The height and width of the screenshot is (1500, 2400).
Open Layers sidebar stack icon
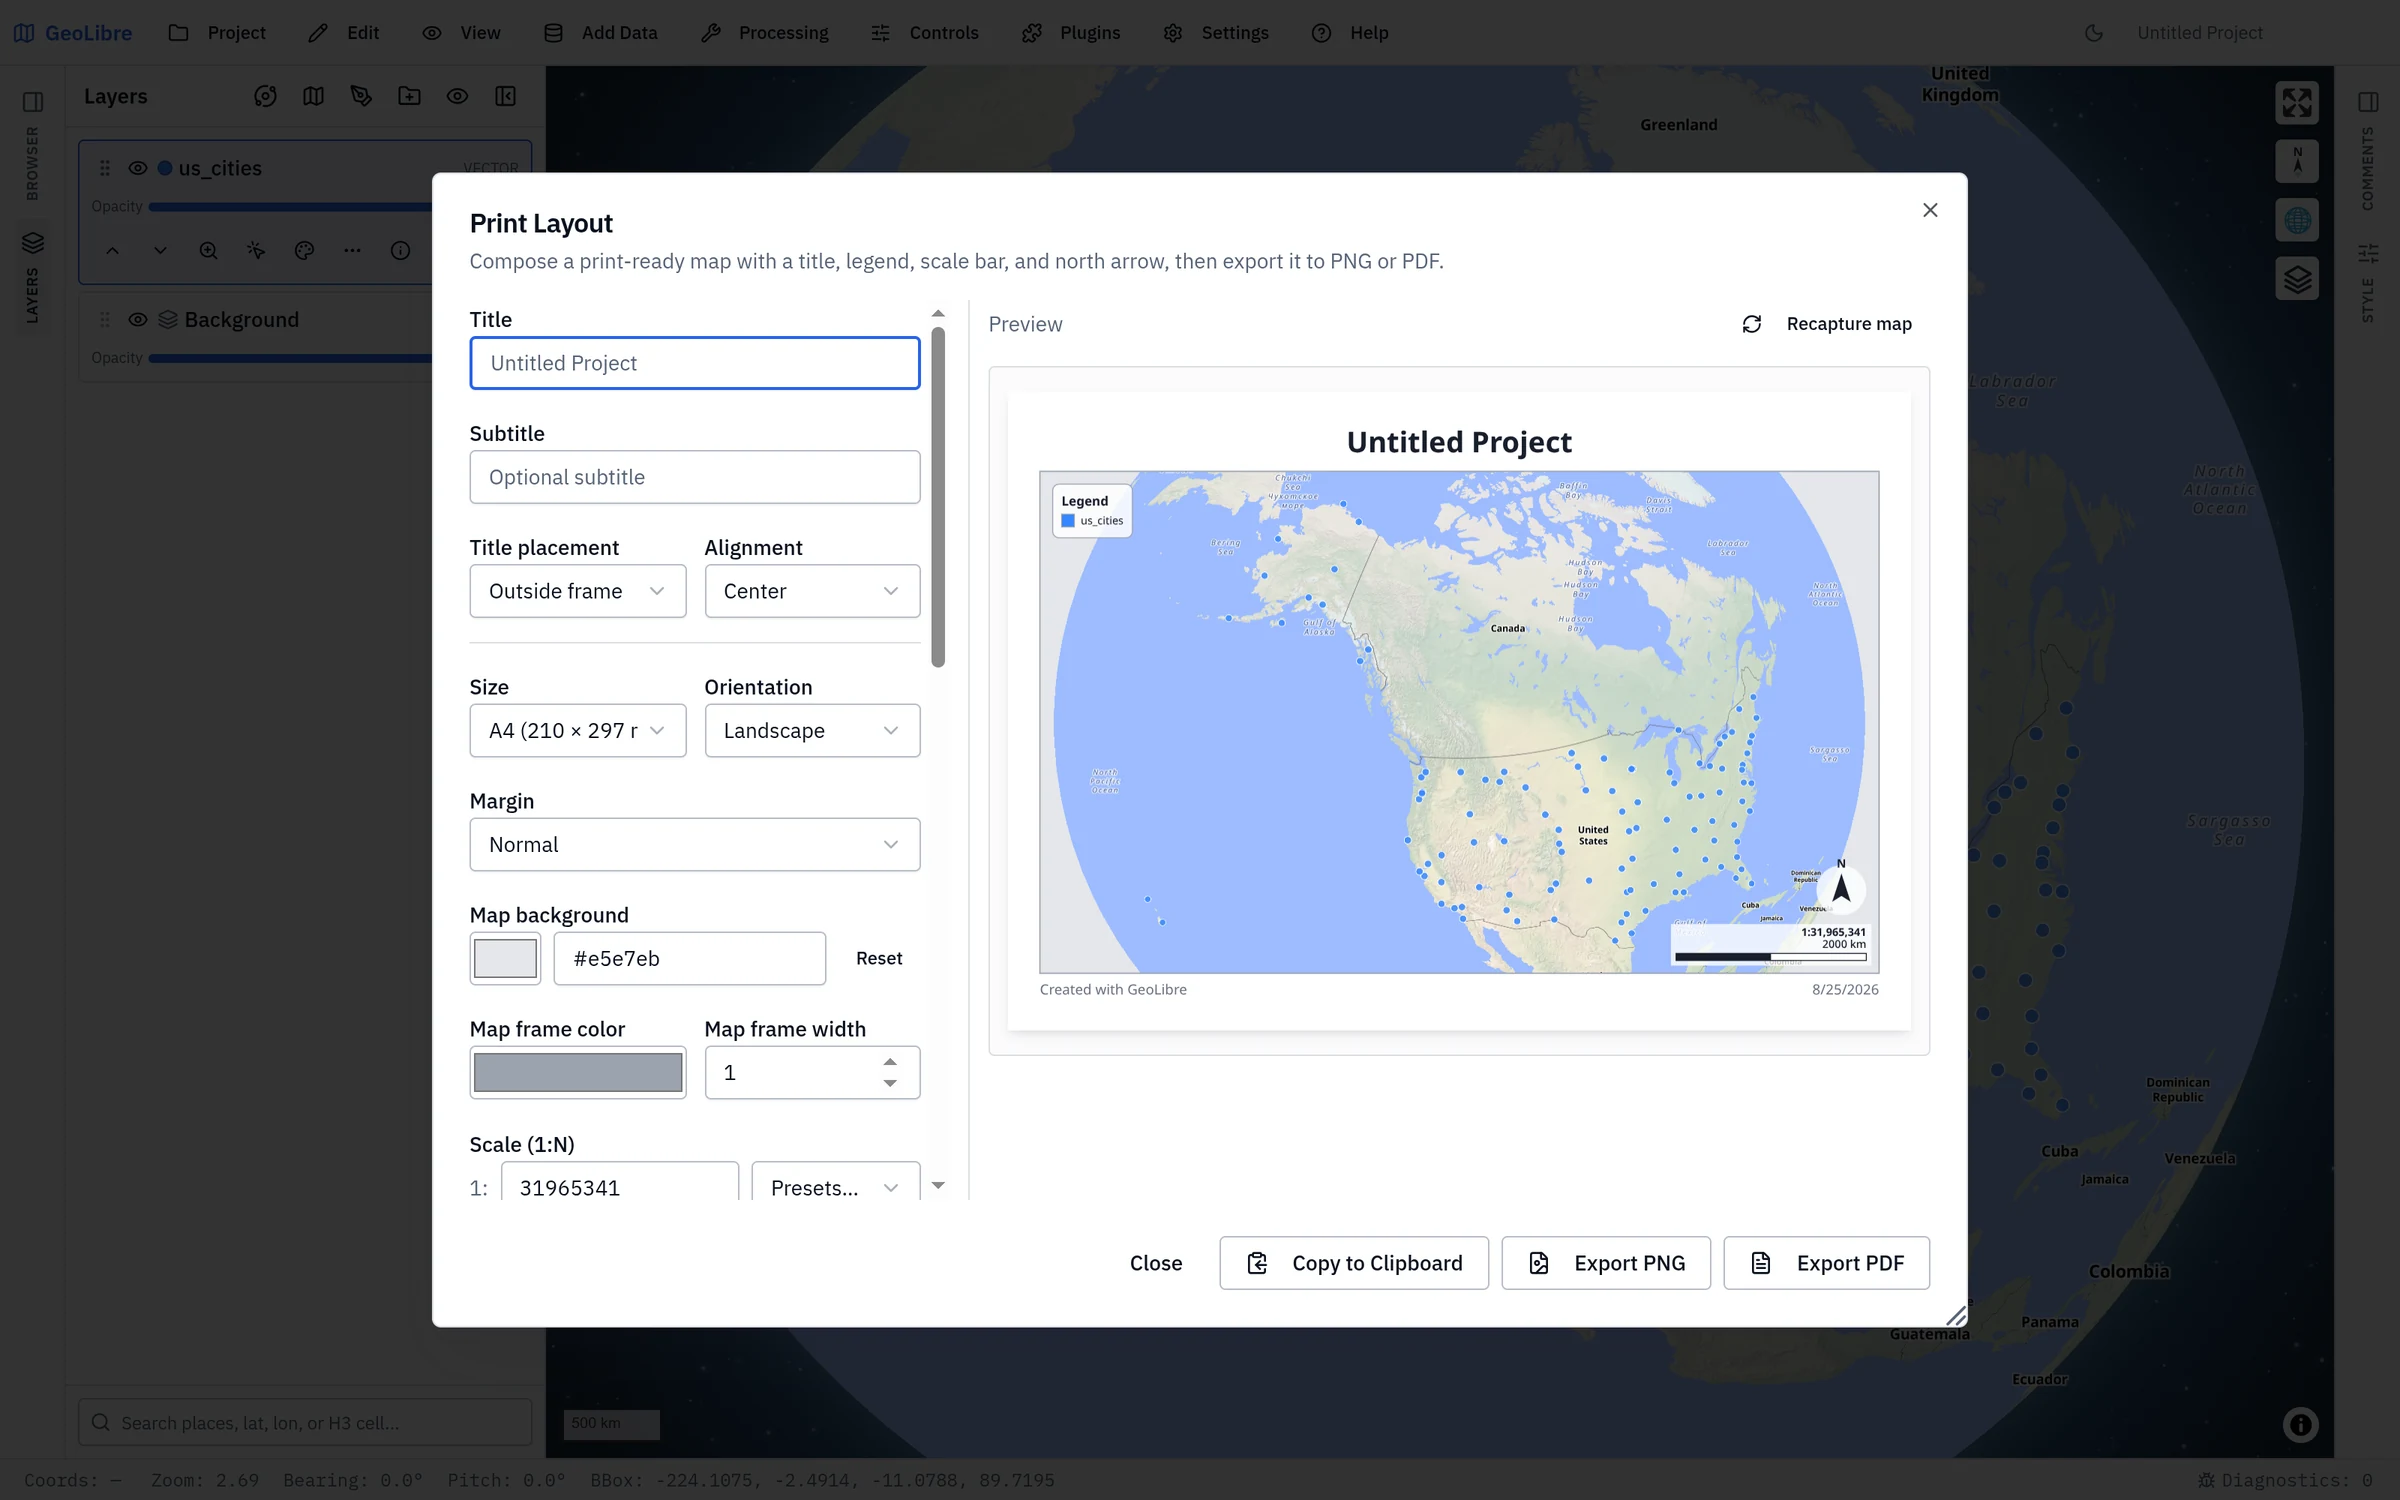32,242
